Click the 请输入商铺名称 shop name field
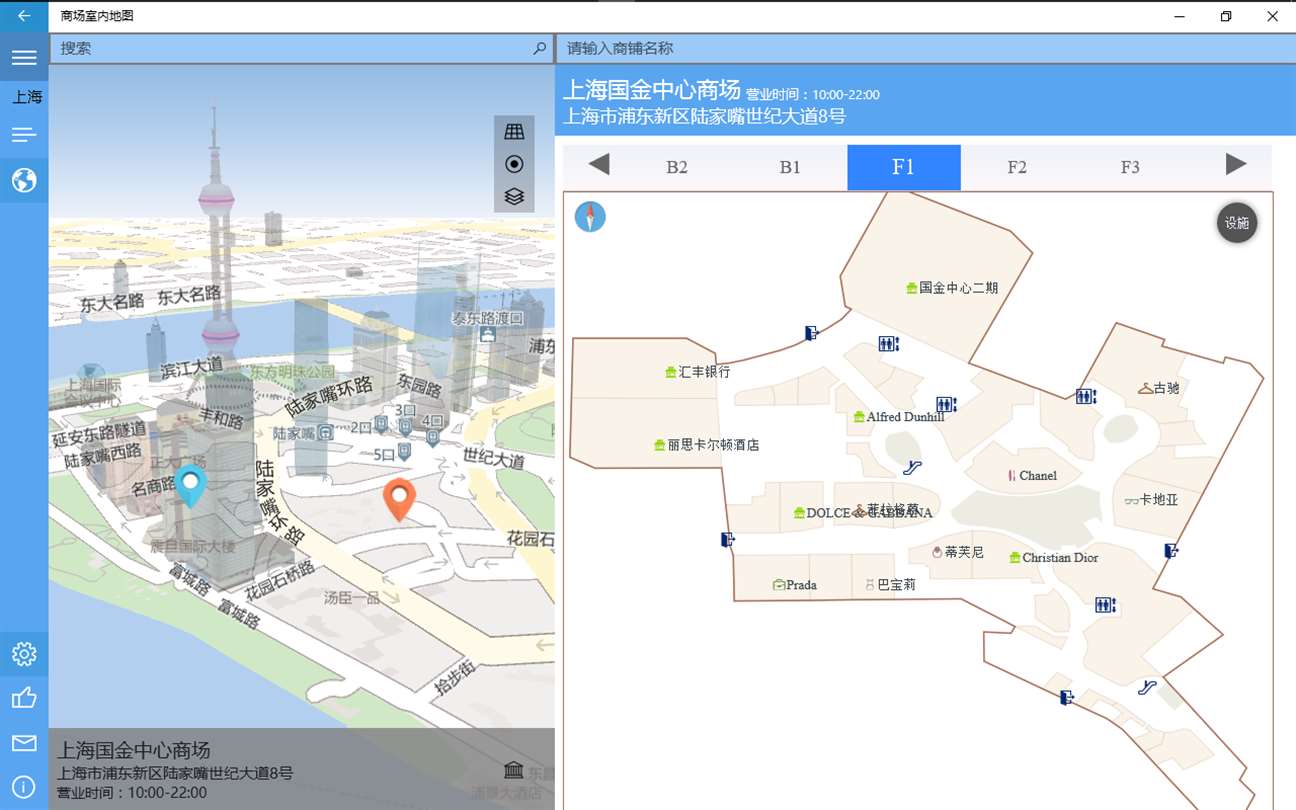The height and width of the screenshot is (810, 1296). (x=925, y=48)
